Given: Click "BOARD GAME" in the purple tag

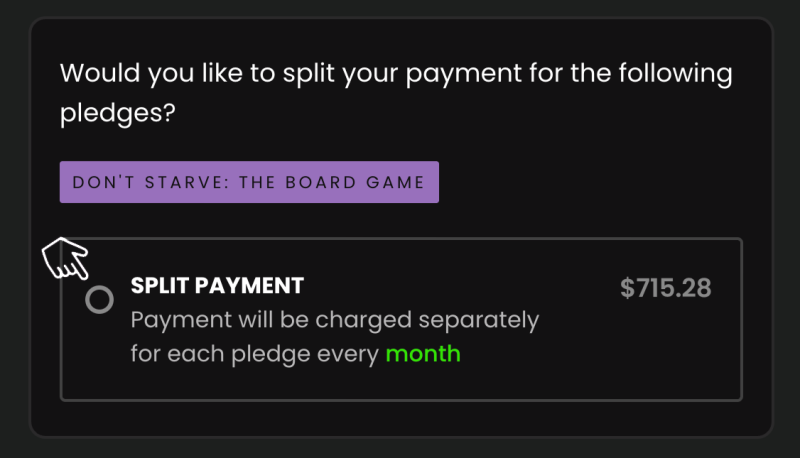Looking at the screenshot, I should (x=371, y=183).
